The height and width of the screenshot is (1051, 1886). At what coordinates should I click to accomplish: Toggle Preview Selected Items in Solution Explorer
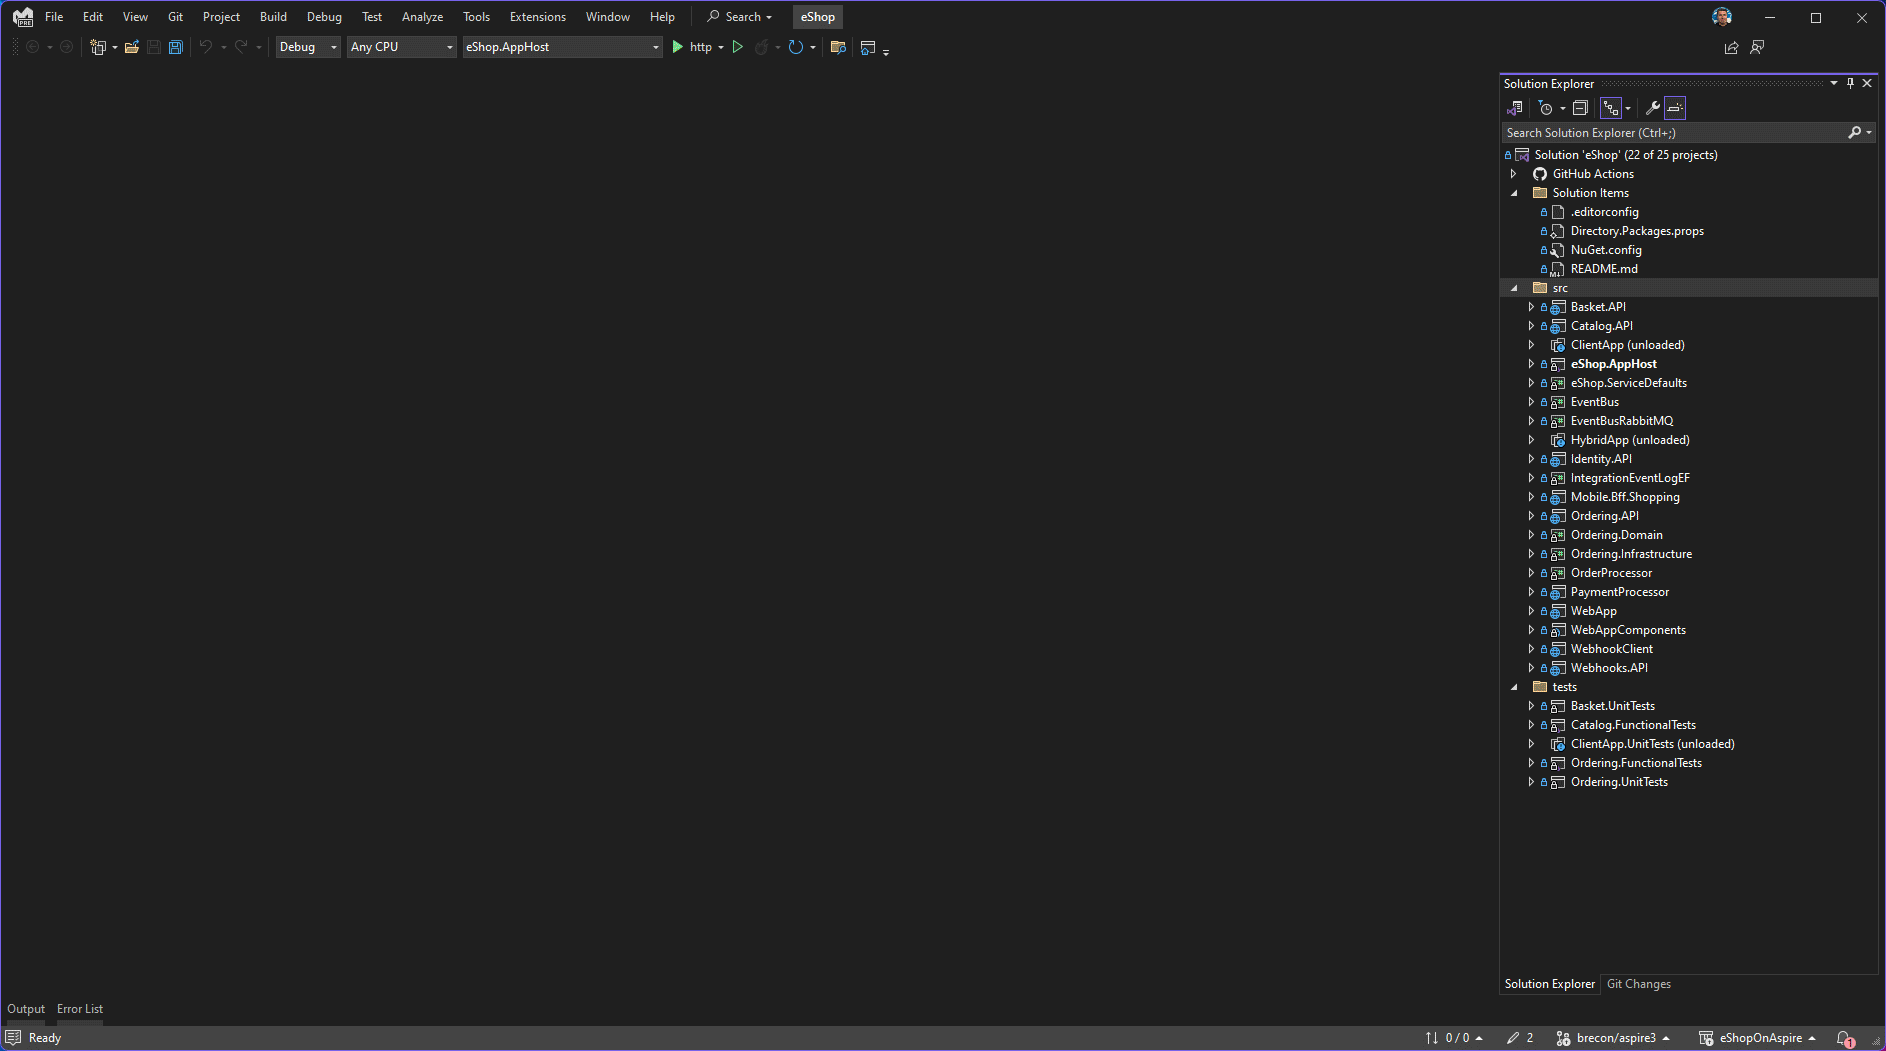(x=1675, y=108)
